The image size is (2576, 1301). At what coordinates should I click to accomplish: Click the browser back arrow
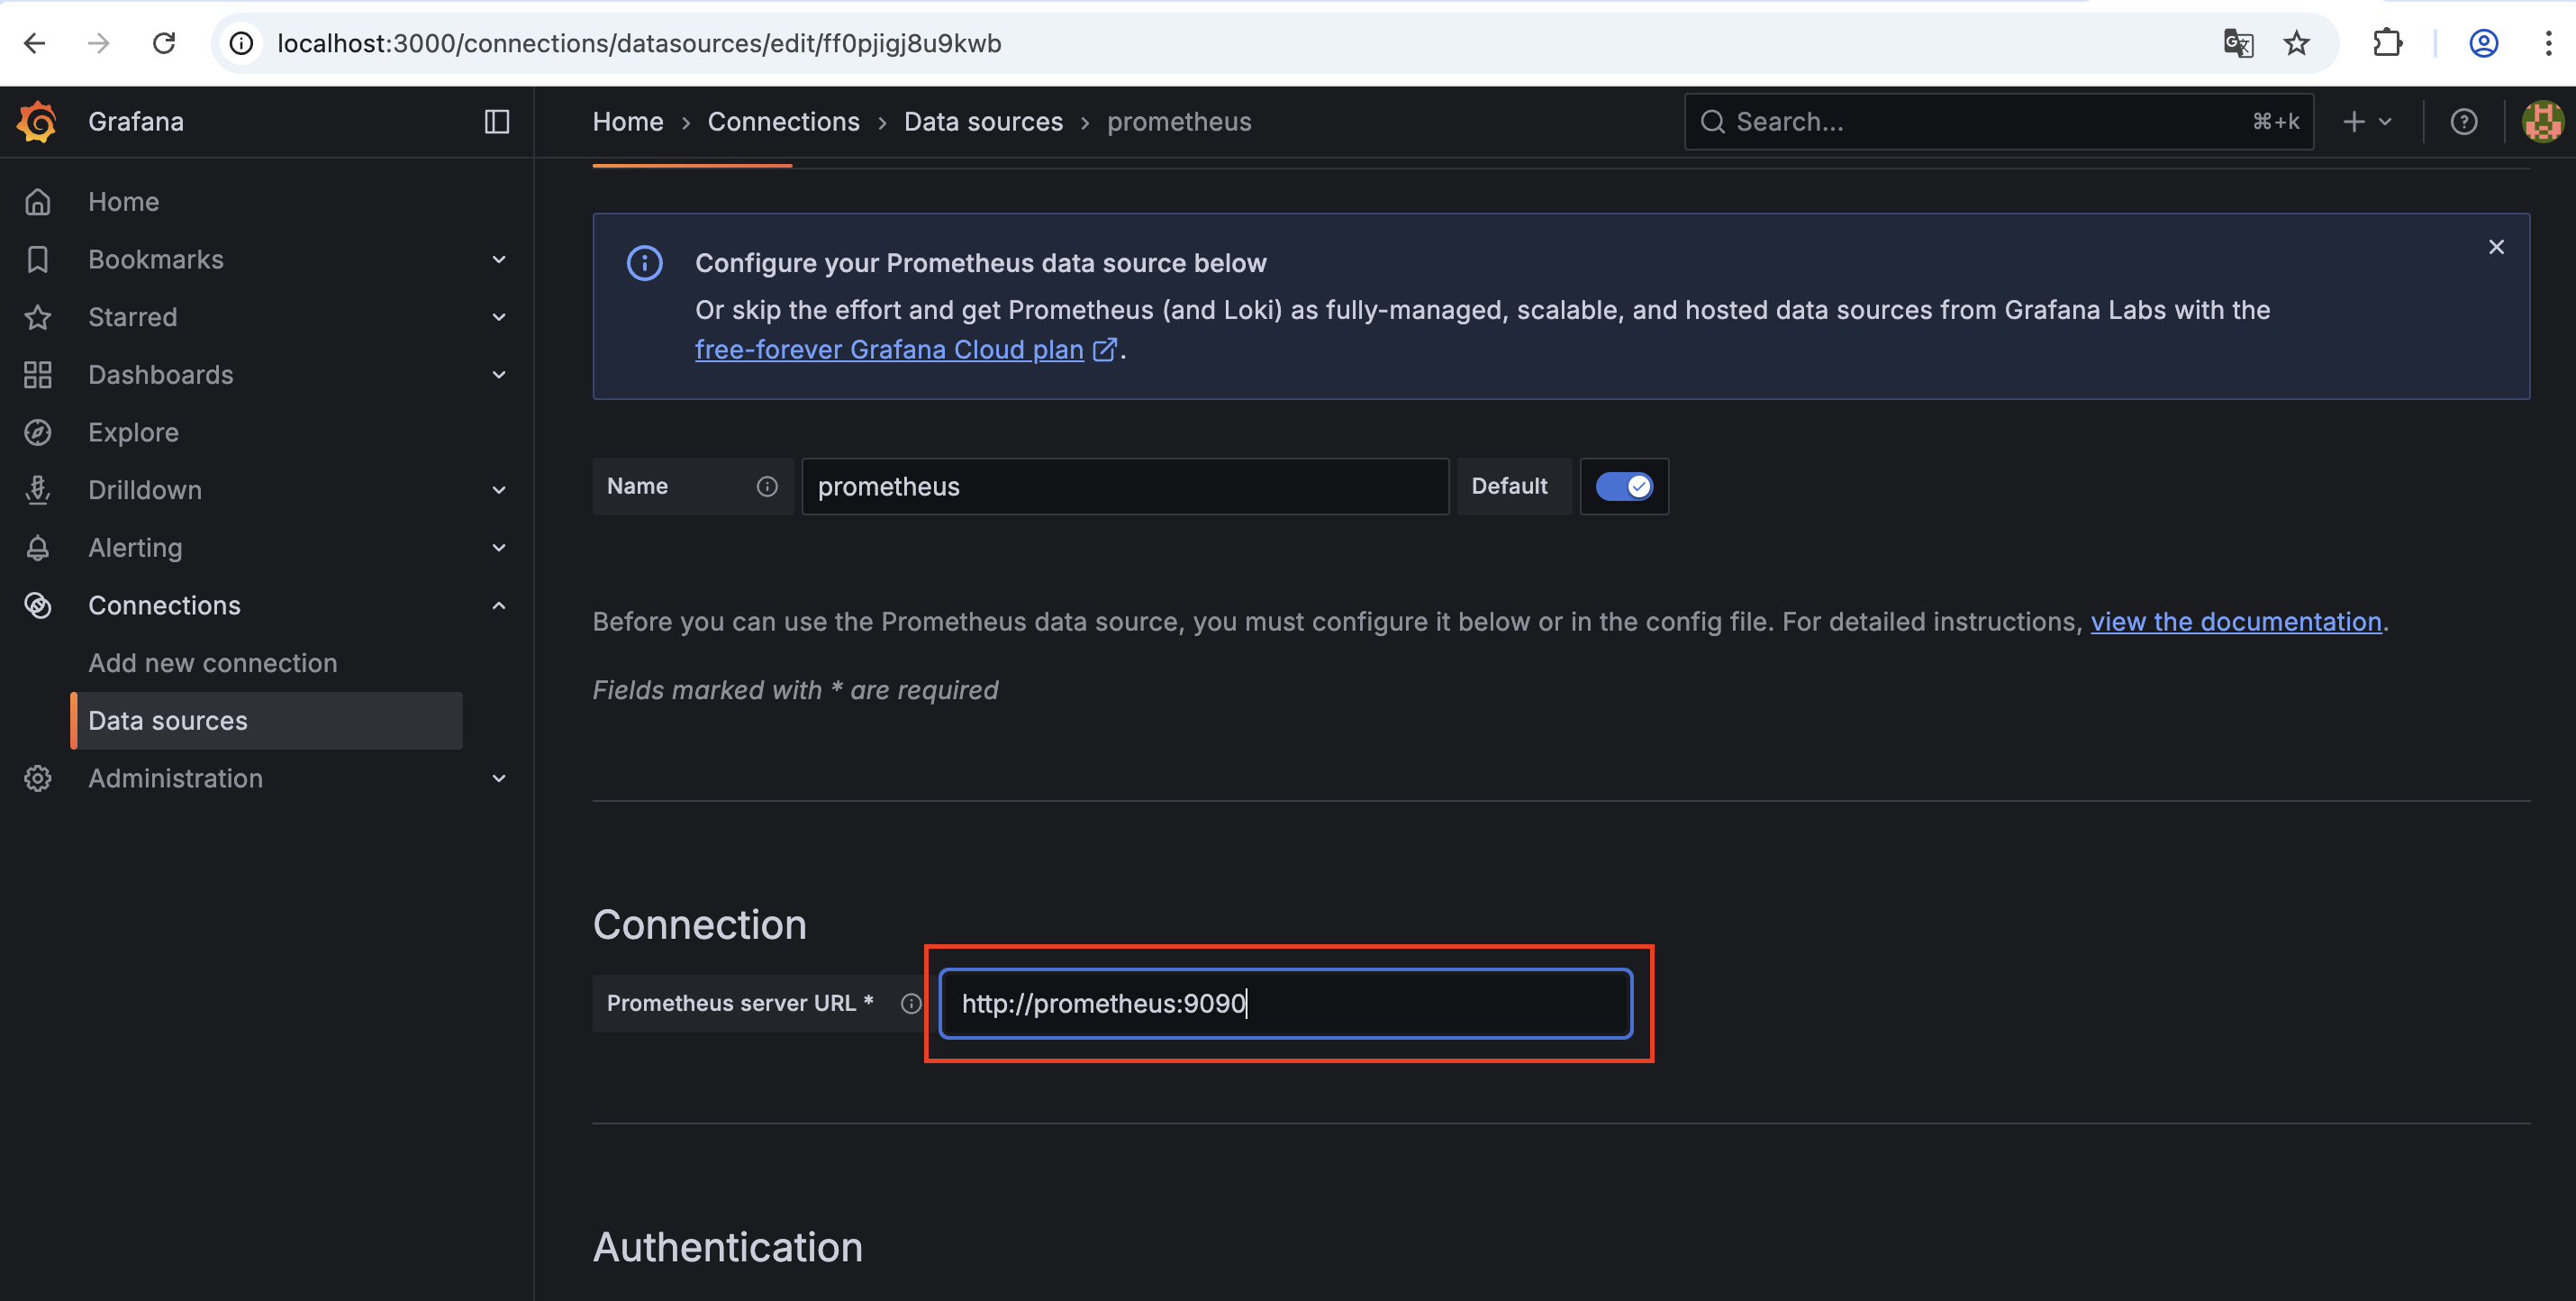tap(35, 43)
